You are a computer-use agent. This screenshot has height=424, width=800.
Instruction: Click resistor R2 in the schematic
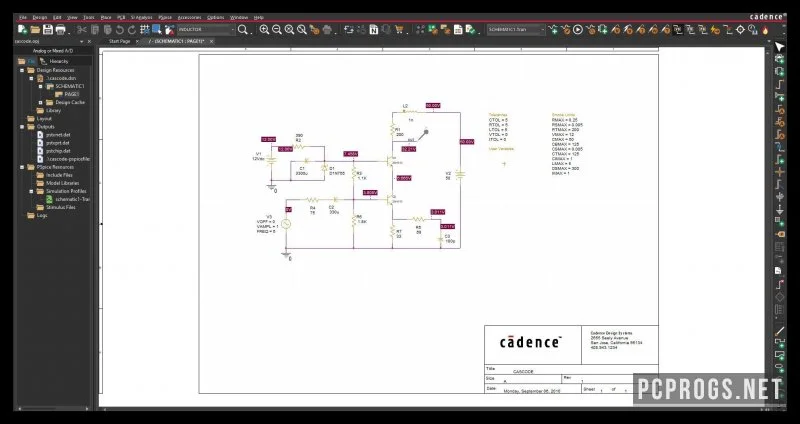click(299, 146)
